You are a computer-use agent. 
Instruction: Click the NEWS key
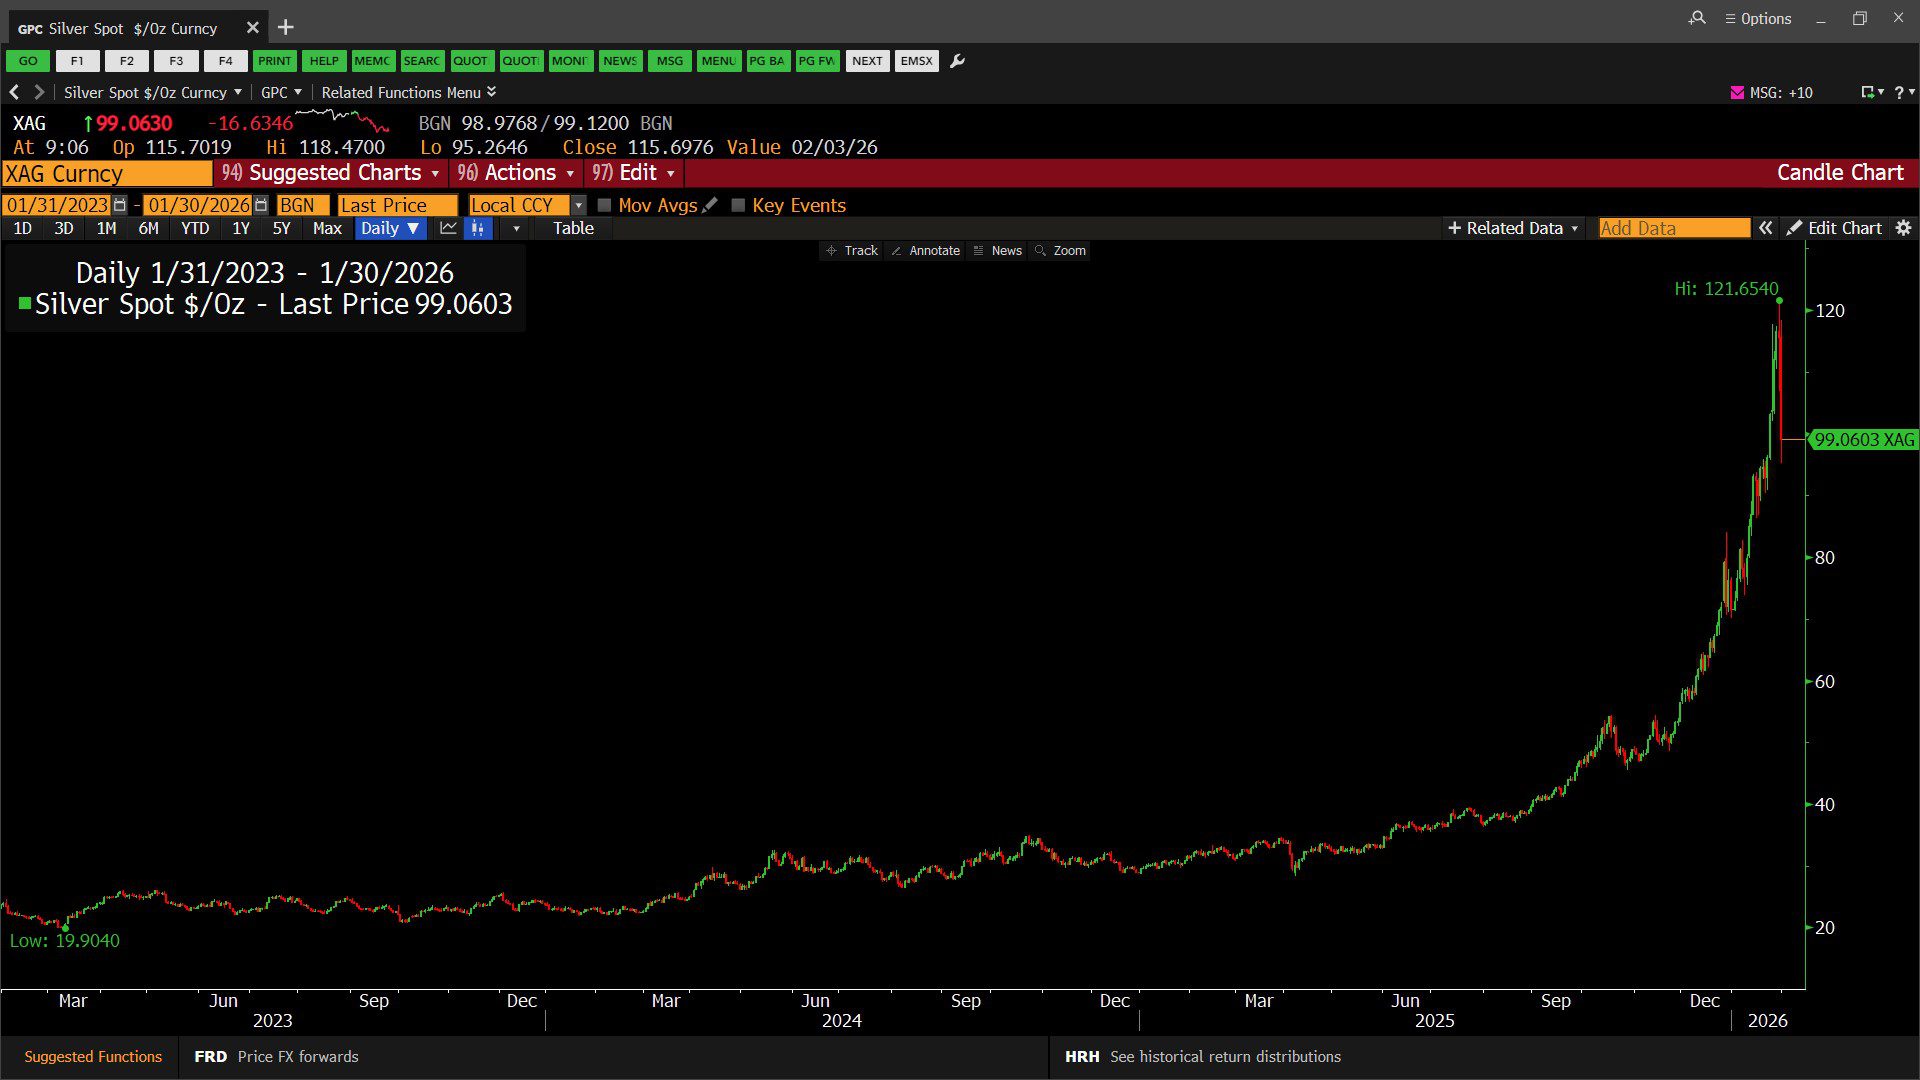click(x=620, y=61)
